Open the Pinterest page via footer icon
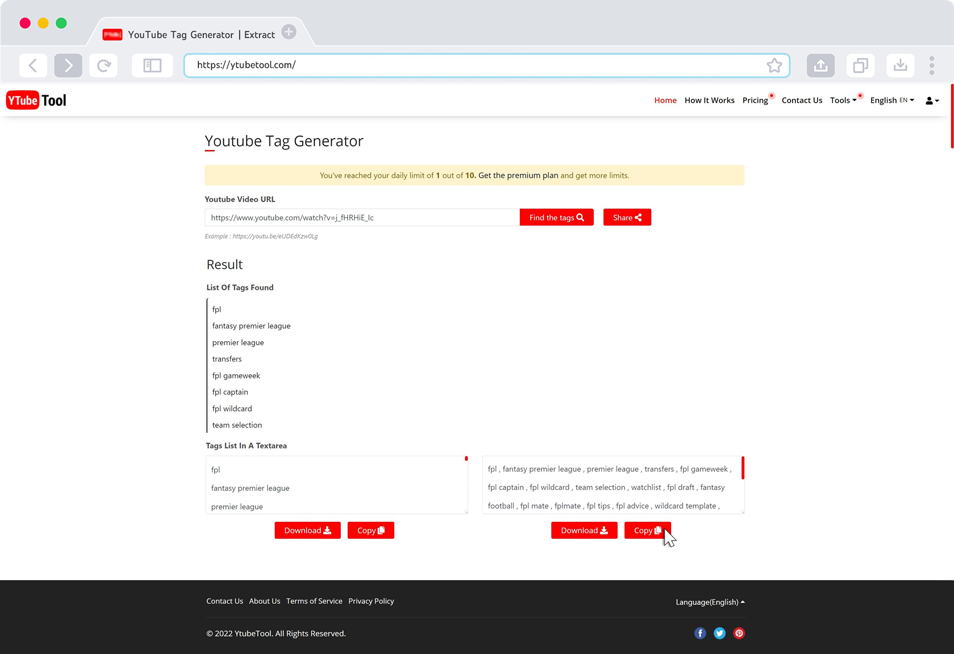 [739, 633]
